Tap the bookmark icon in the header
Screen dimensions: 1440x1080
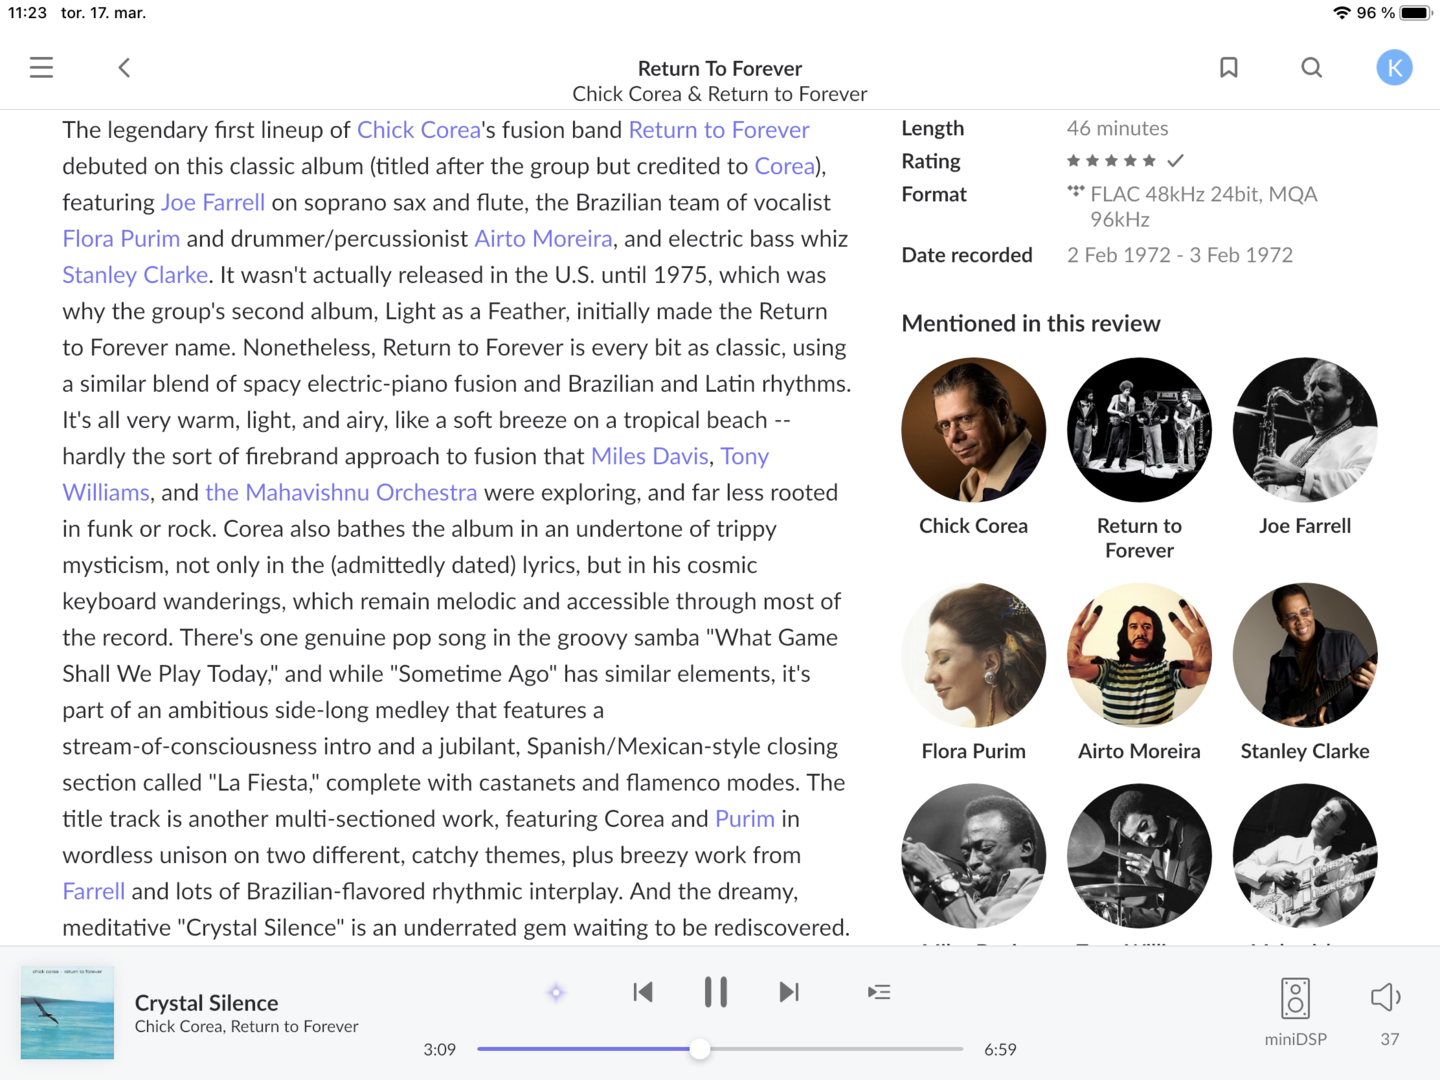coord(1229,67)
